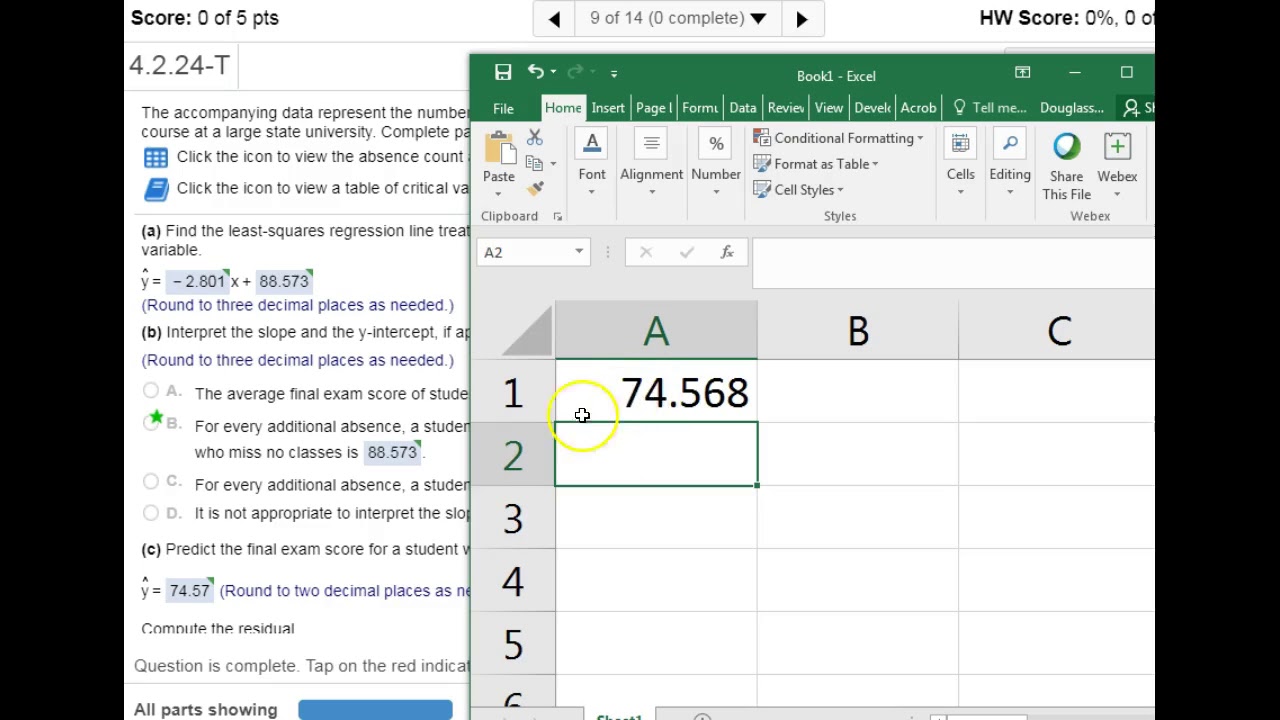
Task: Open the Cells group button
Action: tap(960, 163)
